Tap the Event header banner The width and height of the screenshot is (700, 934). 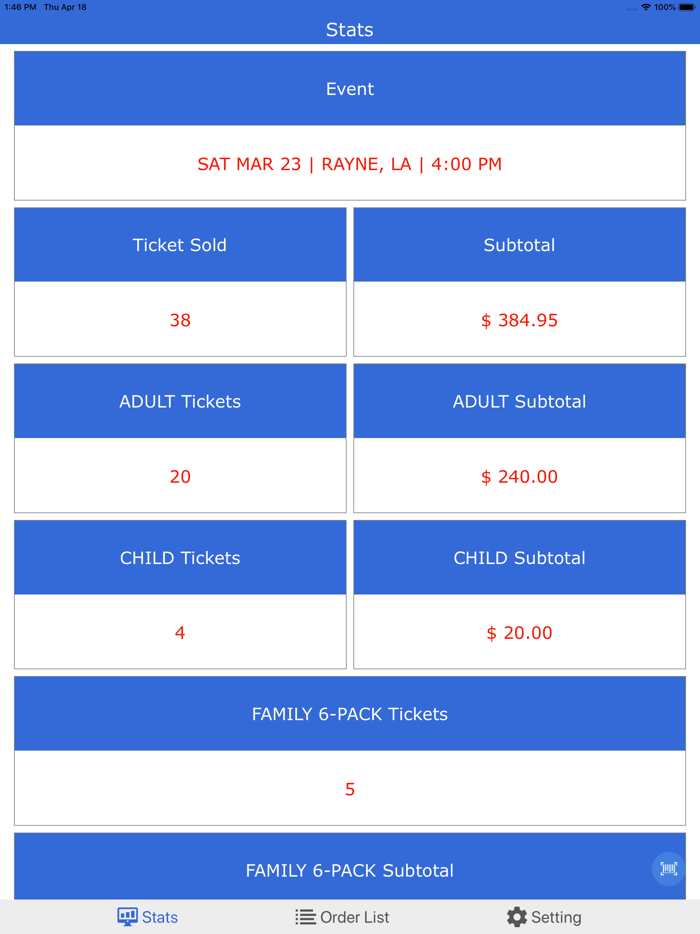pyautogui.click(x=350, y=88)
